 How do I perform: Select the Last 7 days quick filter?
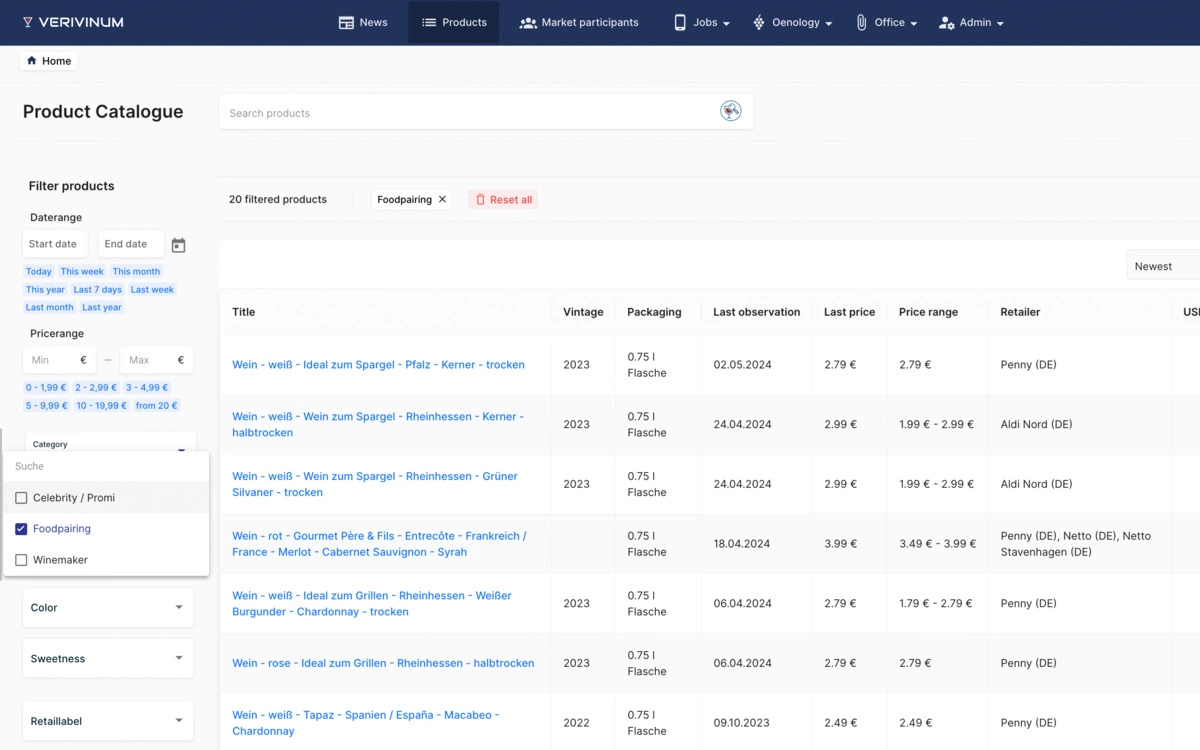98,290
